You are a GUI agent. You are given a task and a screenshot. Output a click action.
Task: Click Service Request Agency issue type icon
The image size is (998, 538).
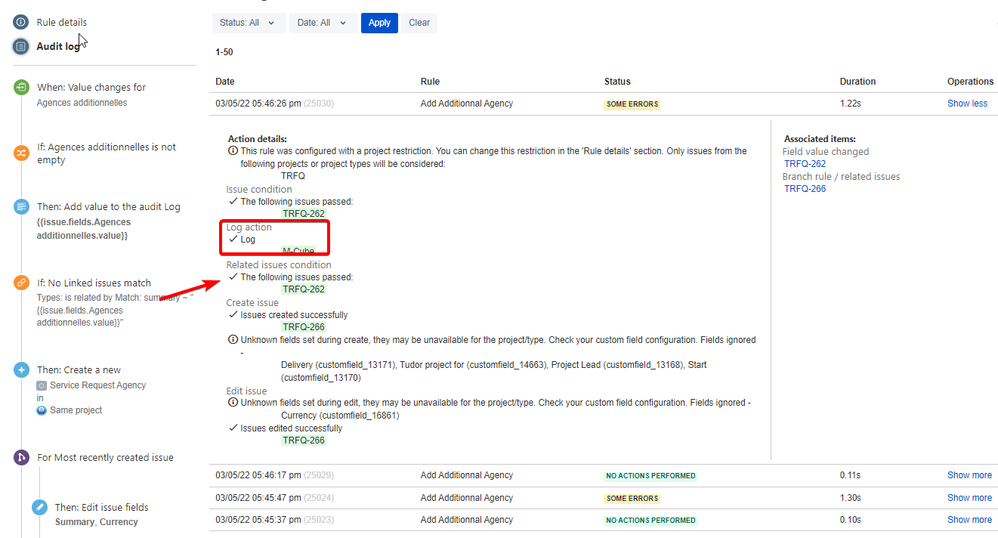[41, 386]
